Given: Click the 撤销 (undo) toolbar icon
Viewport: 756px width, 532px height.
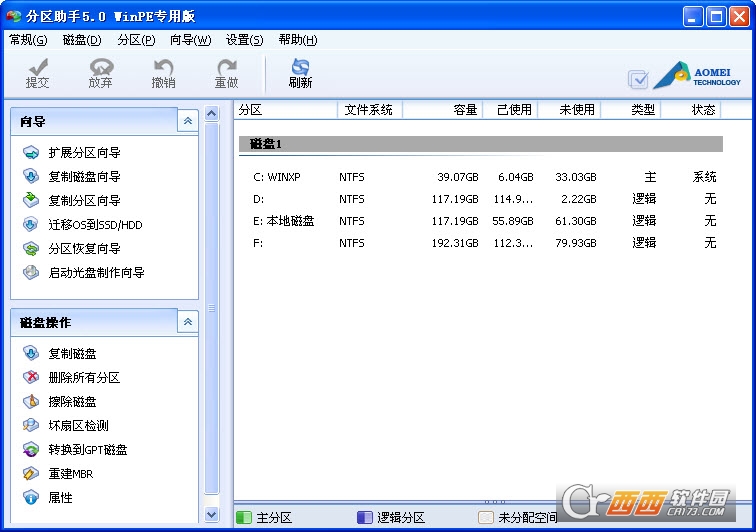Looking at the screenshot, I should coord(163,73).
